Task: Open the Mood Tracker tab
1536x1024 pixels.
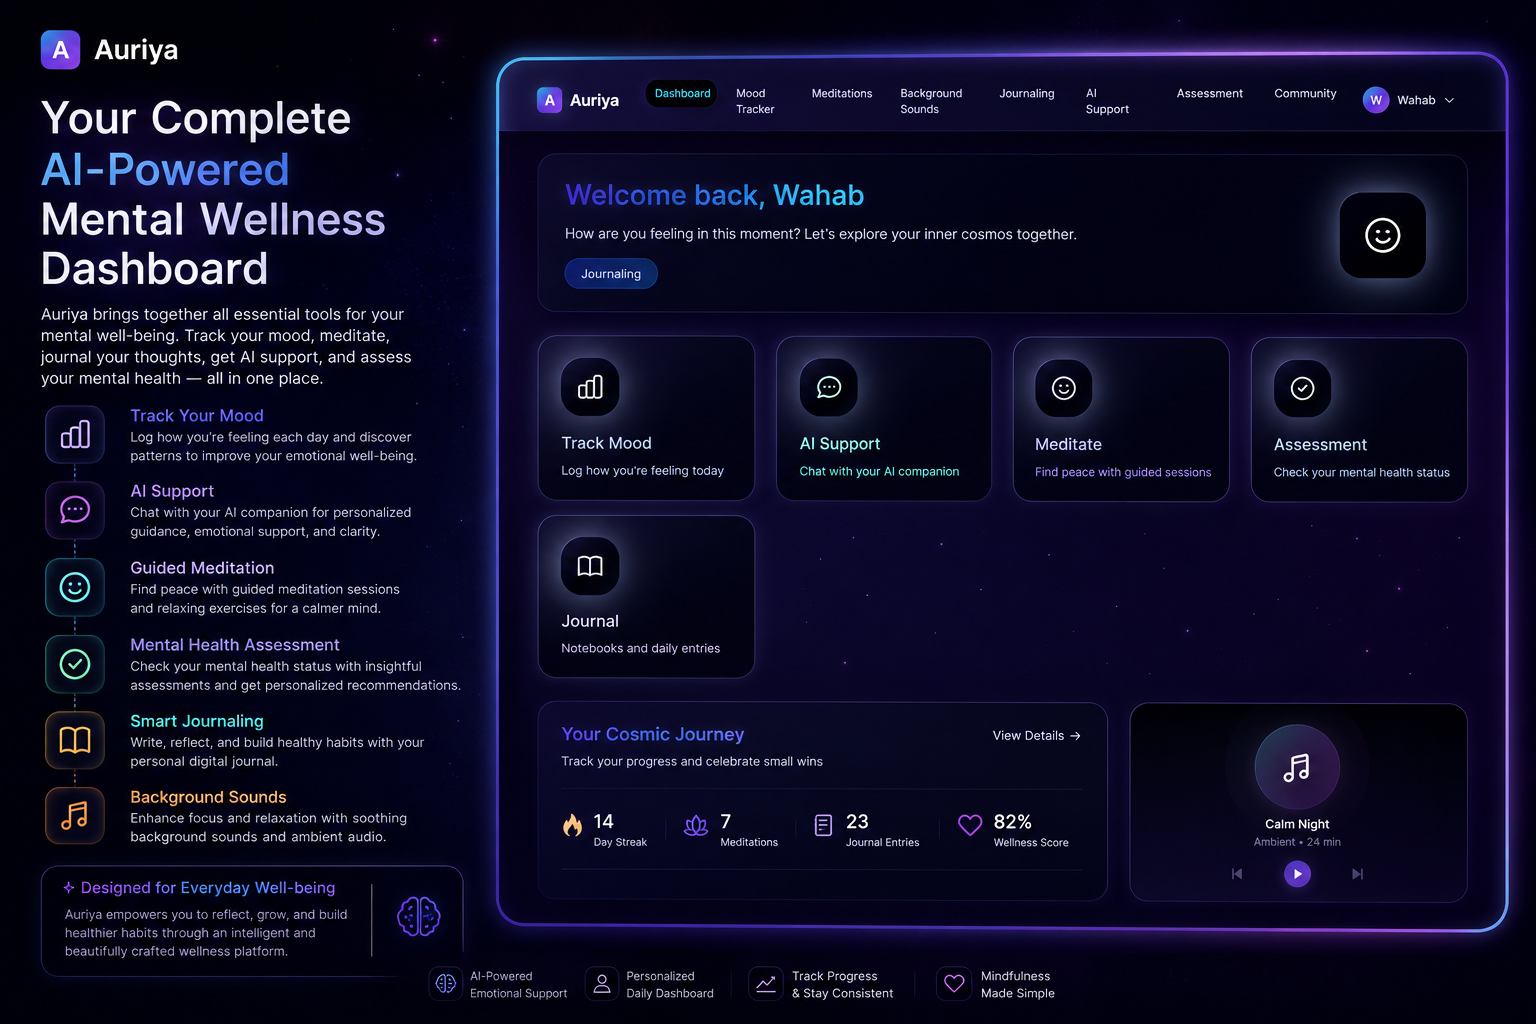Action: [755, 101]
